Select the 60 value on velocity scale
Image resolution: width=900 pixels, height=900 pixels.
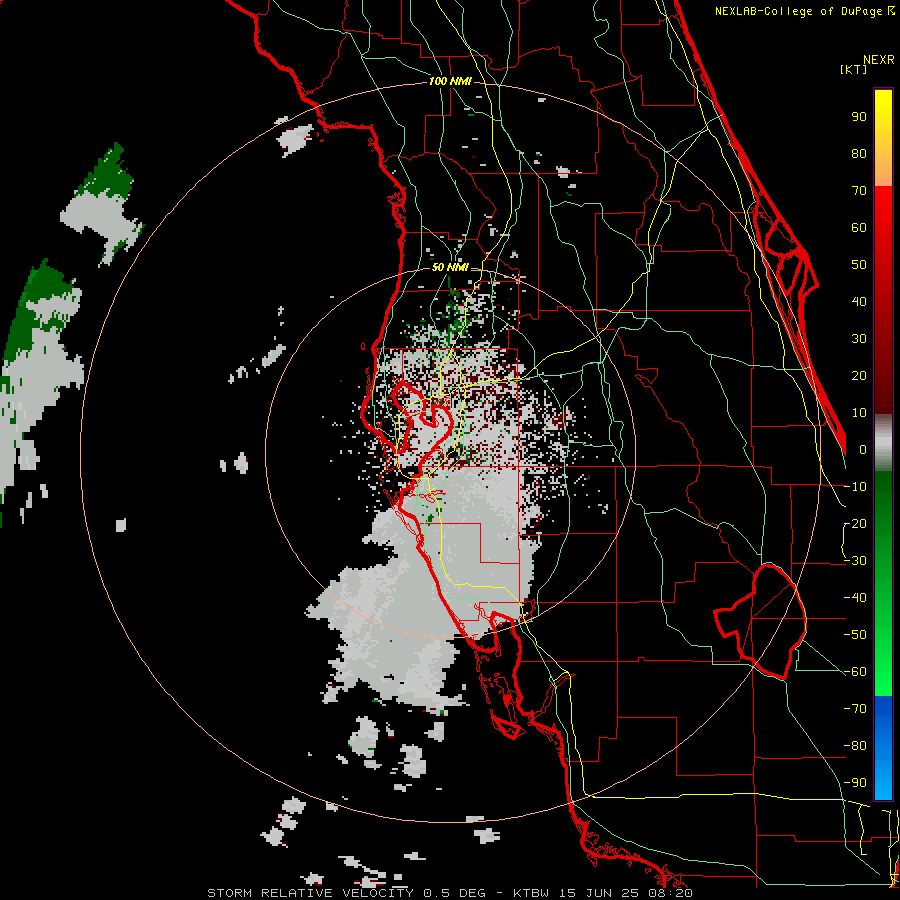859,227
